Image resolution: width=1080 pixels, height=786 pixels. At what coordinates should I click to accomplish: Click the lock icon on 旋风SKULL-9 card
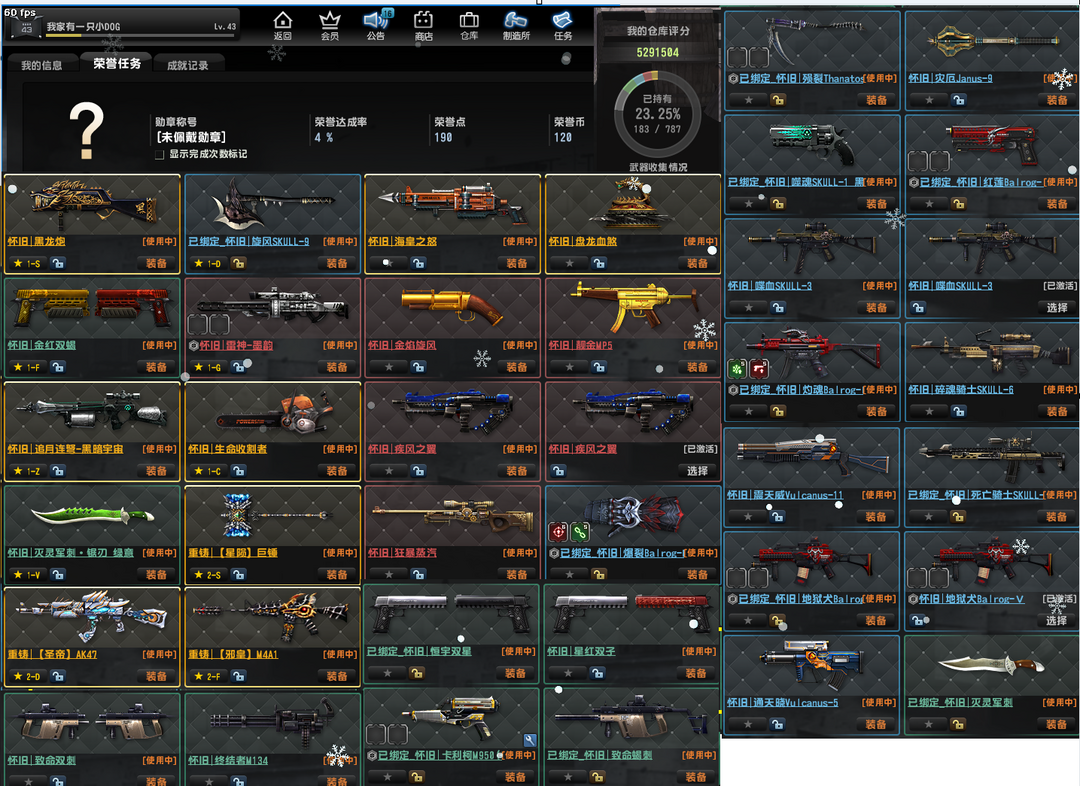tap(238, 263)
